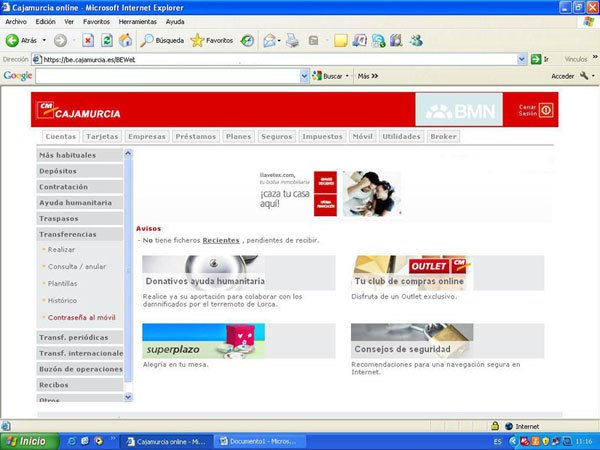The image size is (600, 450).
Task: Click Realizar under Transferencias
Action: [x=61, y=249]
